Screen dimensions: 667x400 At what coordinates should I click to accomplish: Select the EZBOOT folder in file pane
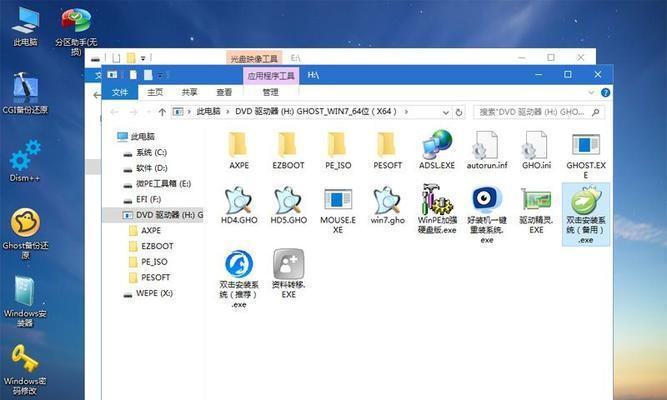pos(288,150)
